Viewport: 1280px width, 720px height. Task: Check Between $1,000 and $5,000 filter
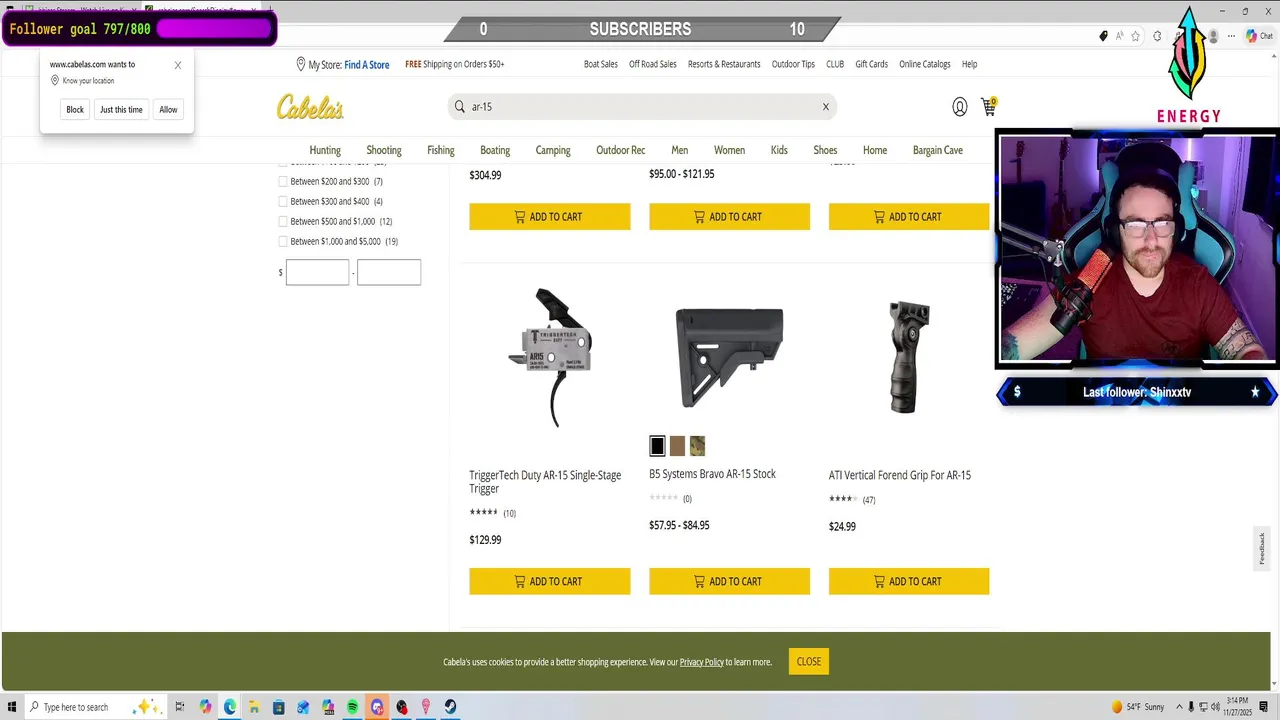point(283,241)
